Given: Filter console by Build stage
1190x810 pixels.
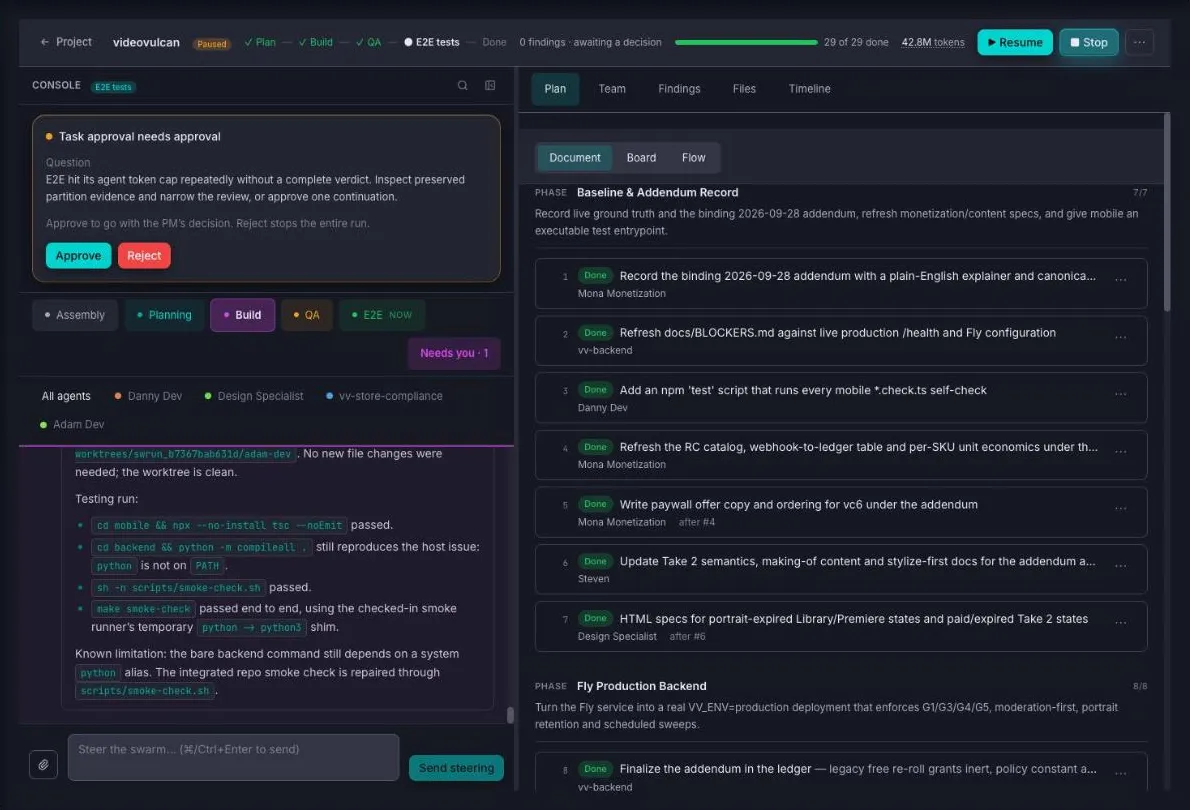Looking at the screenshot, I should click(242, 315).
